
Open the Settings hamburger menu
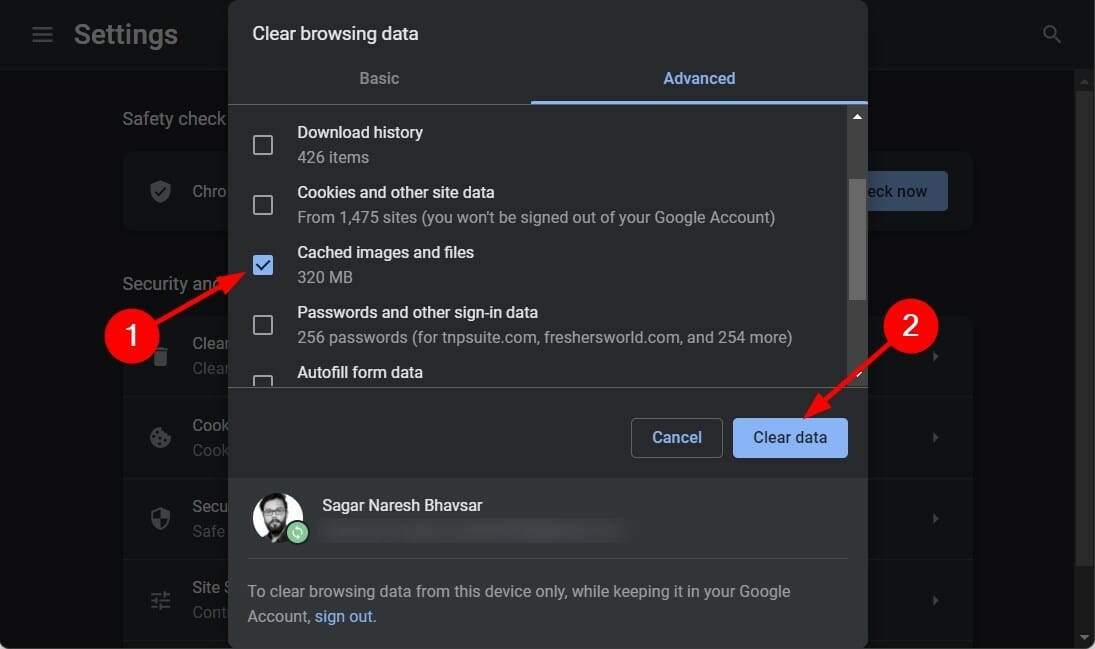(41, 33)
